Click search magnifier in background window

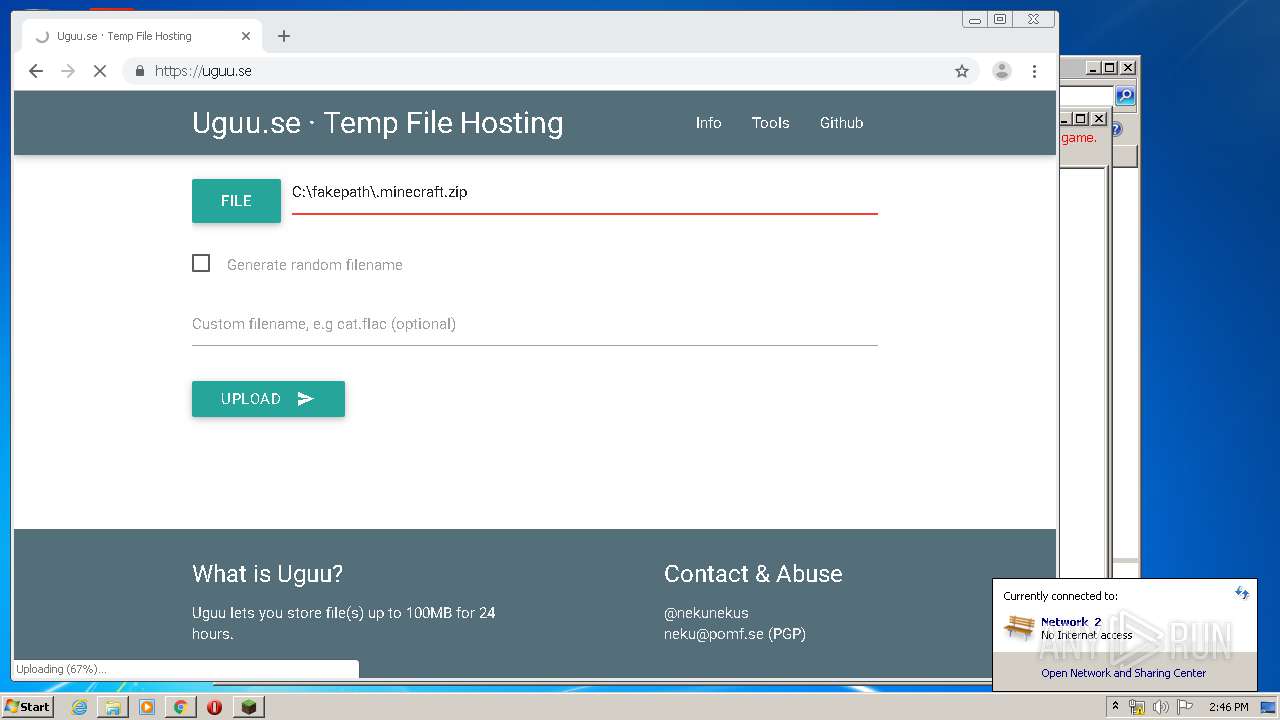(1125, 96)
